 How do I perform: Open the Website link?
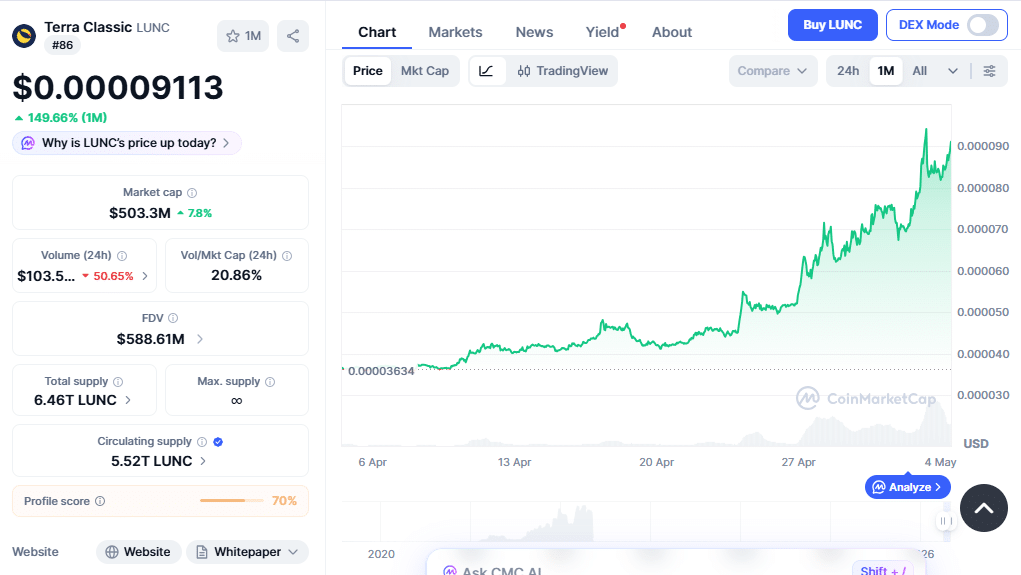[138, 552]
